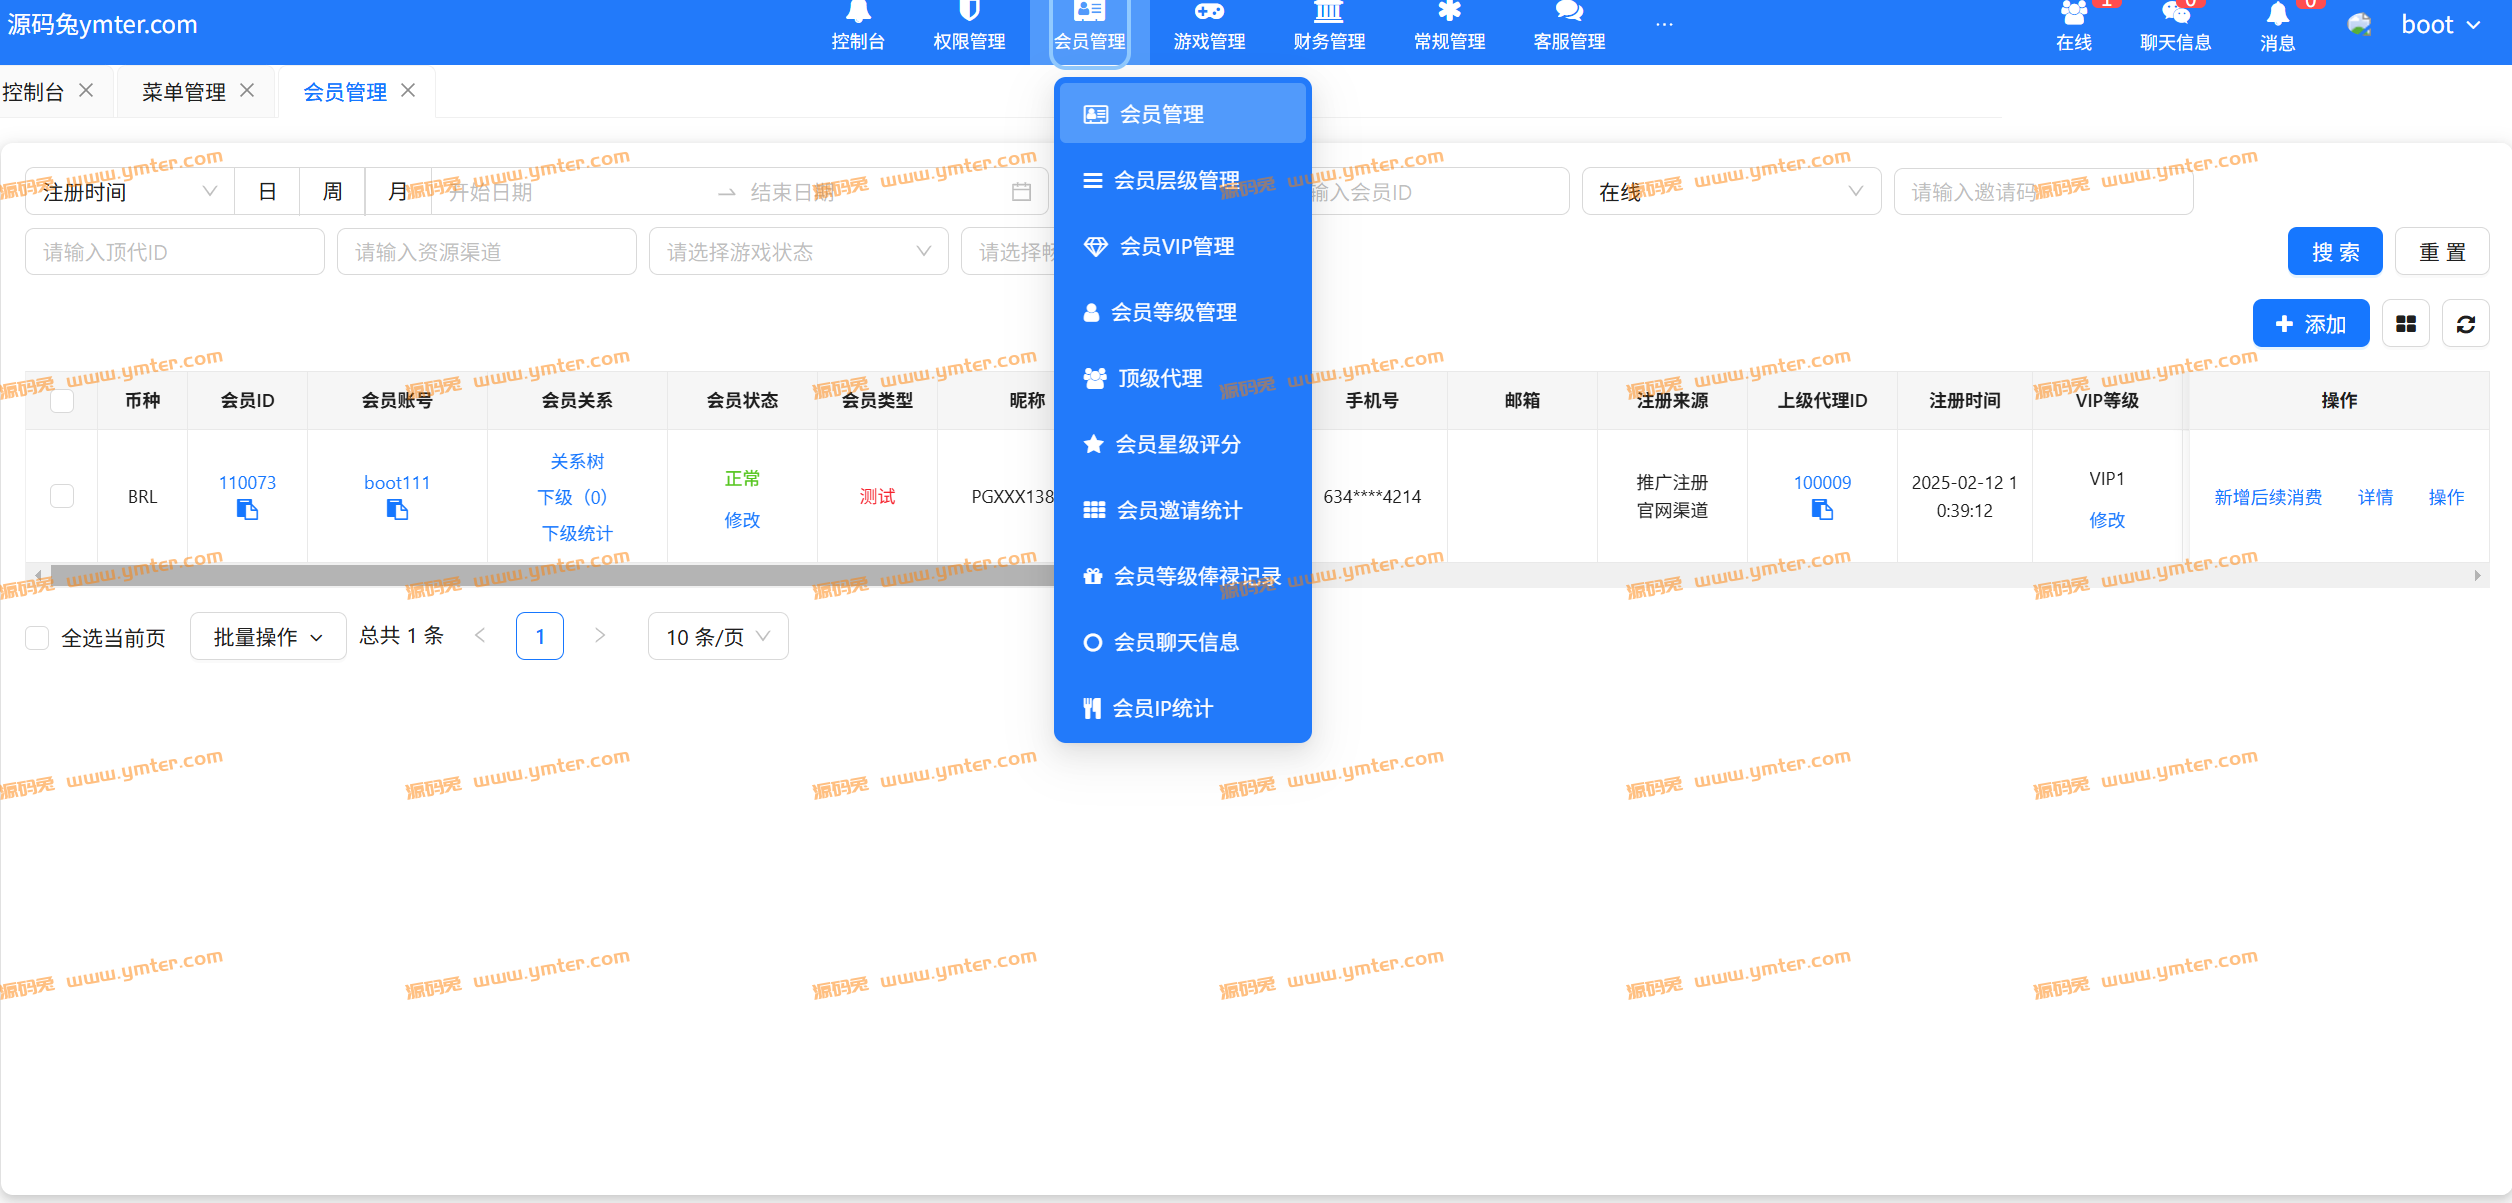The image size is (2512, 1203).
Task: Open 常规管理 asterisk icon in navbar
Action: pos(1449,11)
